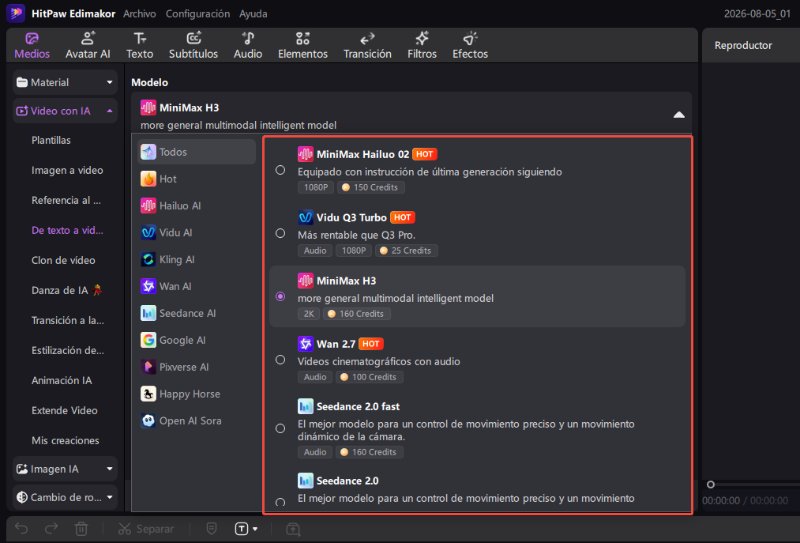Open Extende Video
The width and height of the screenshot is (800, 543).
coord(64,410)
